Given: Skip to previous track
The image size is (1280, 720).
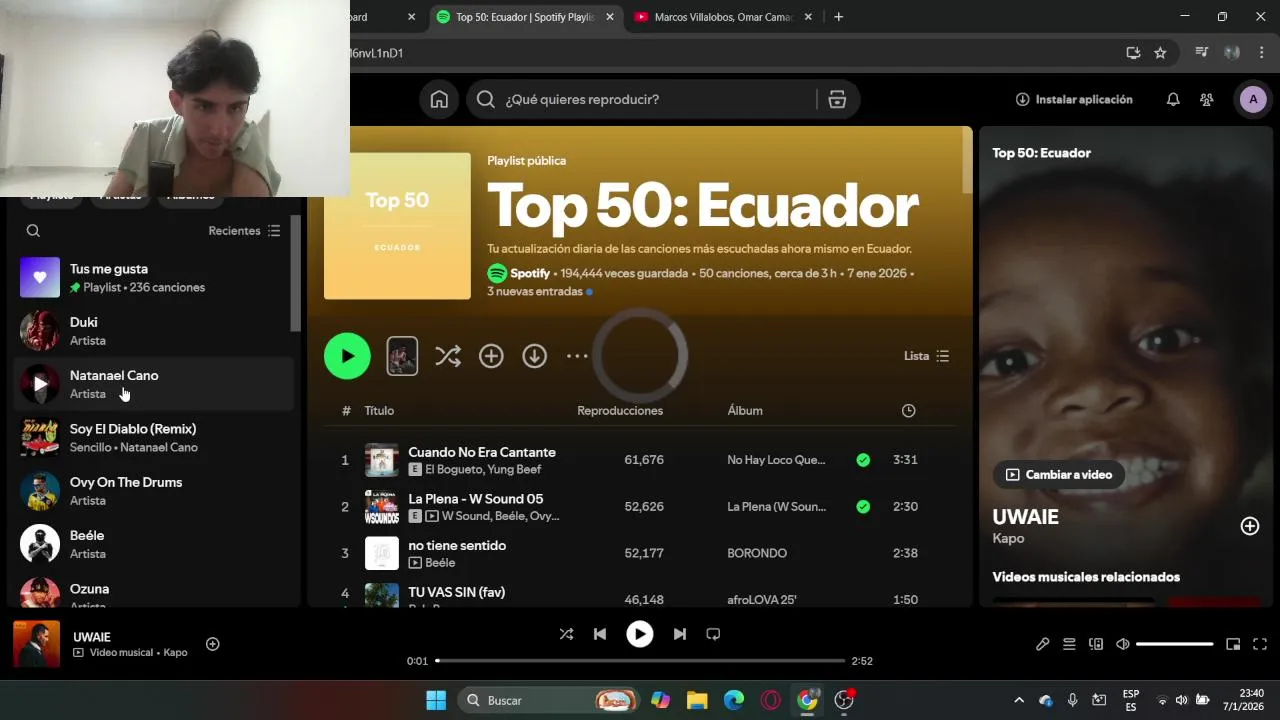Looking at the screenshot, I should point(600,634).
